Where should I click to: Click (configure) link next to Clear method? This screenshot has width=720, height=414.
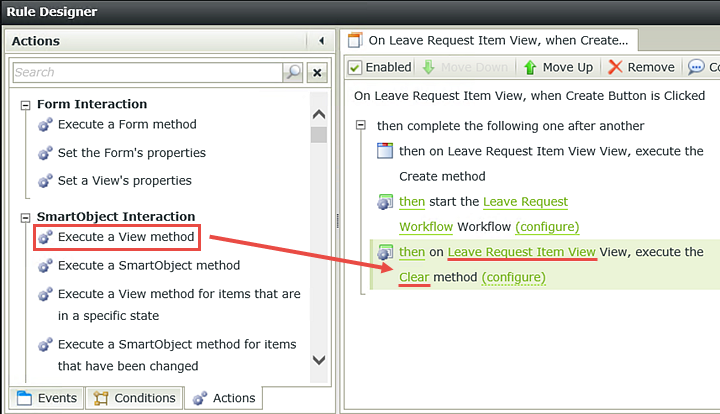point(513,277)
